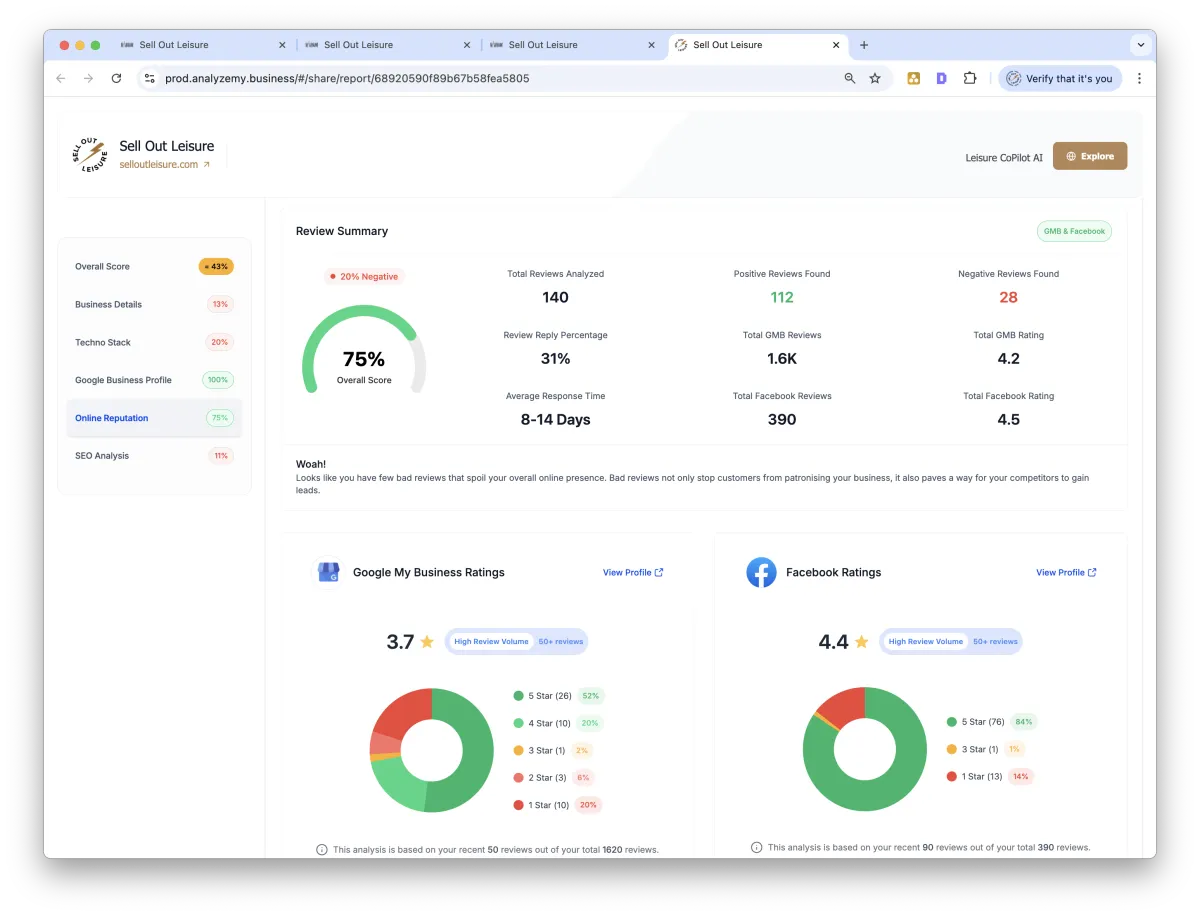Open the Extensions puzzle icon
This screenshot has width=1200, height=916.
click(969, 78)
